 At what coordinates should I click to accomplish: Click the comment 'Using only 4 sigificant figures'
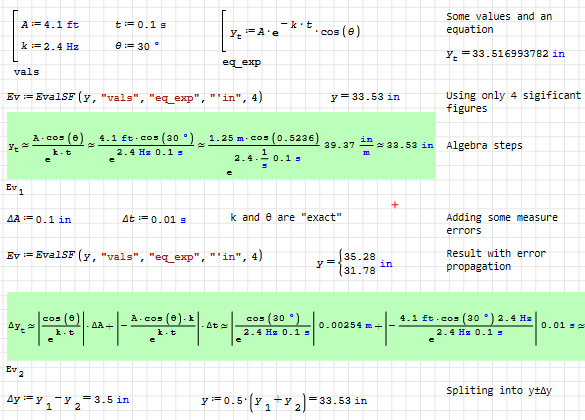[513, 102]
